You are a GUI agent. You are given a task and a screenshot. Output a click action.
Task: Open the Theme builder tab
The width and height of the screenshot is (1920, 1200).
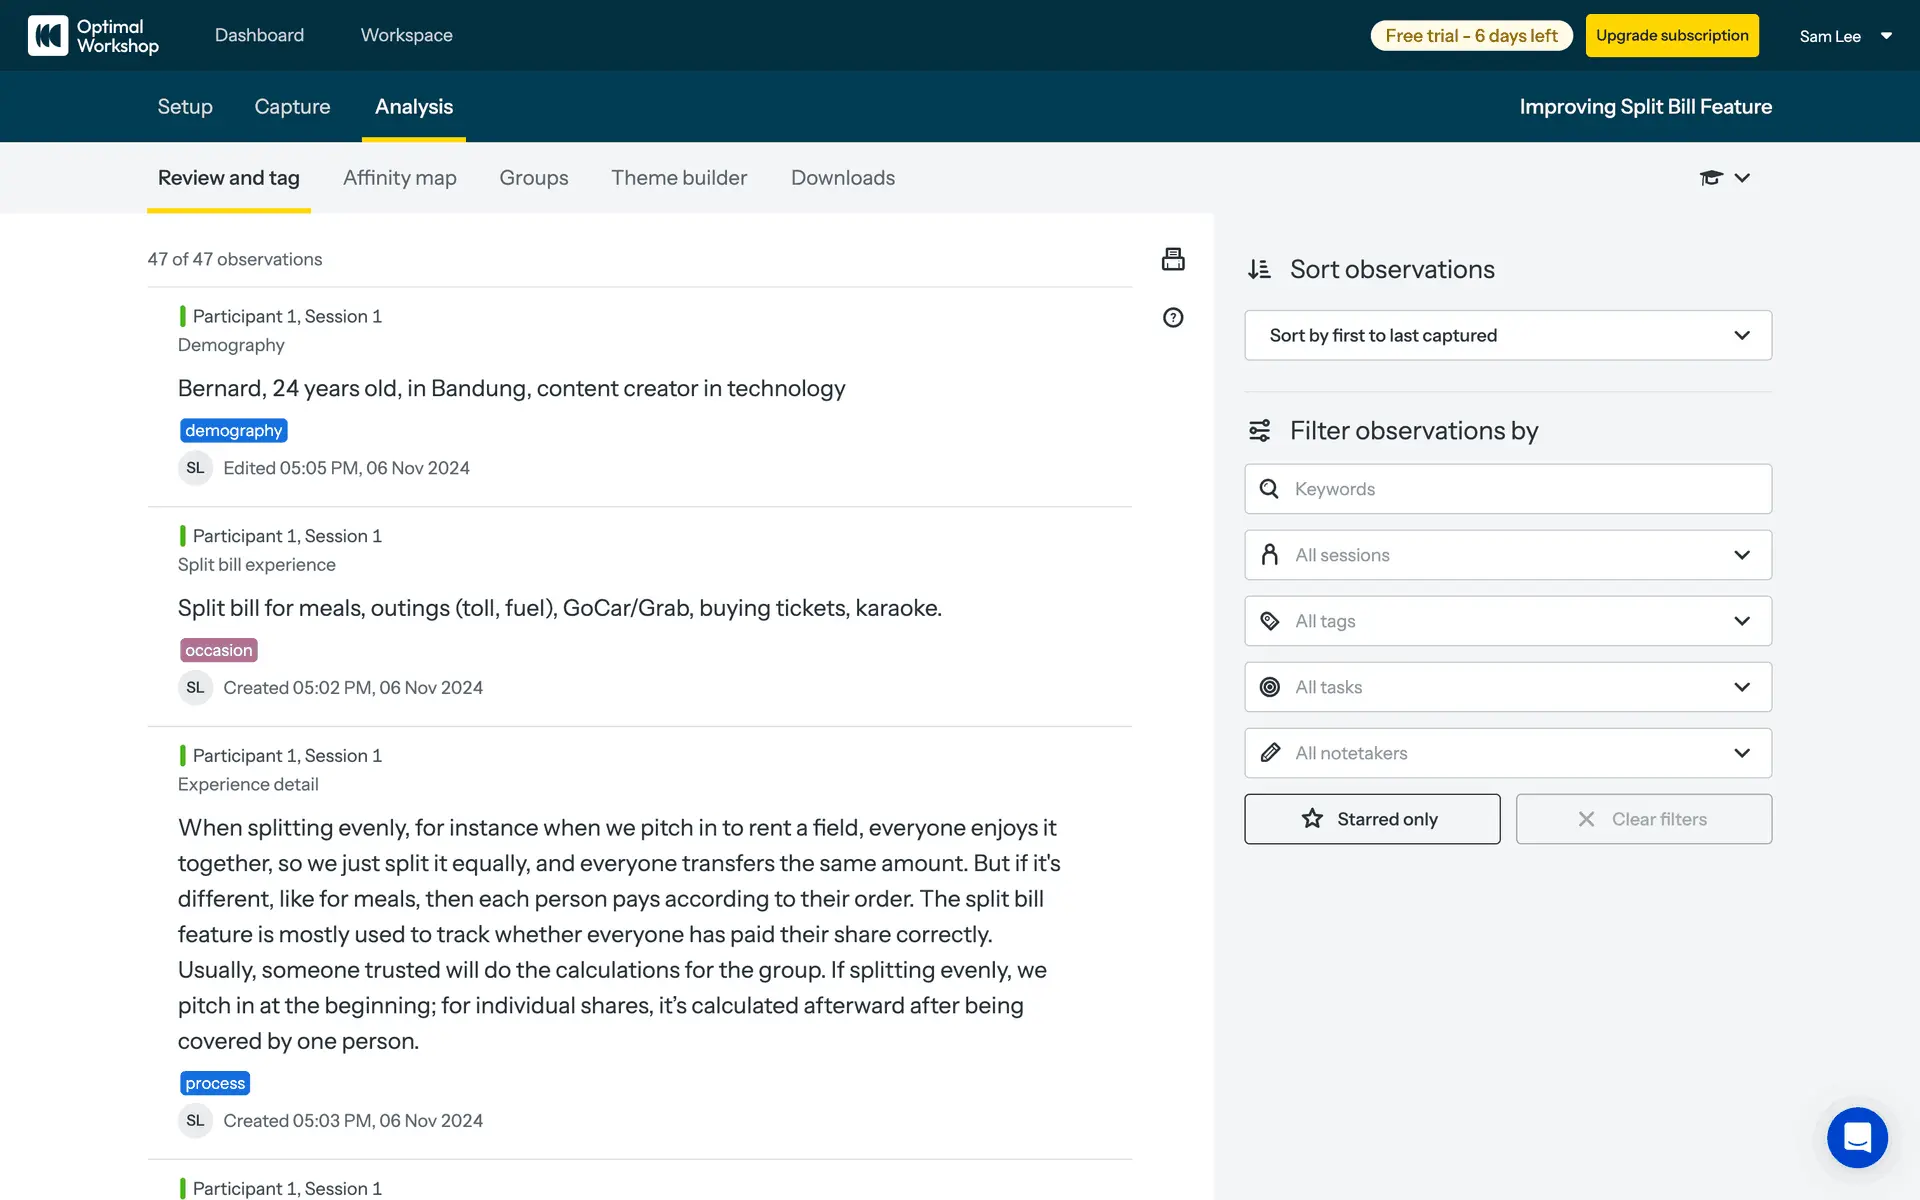coord(679,178)
